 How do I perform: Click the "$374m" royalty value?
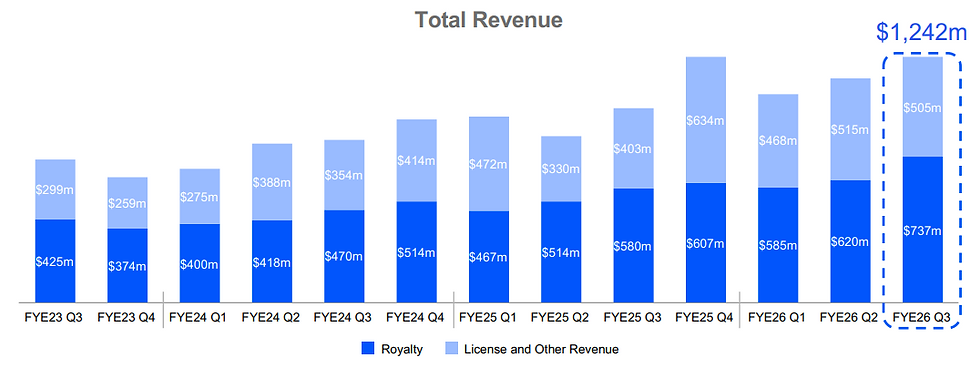[x=128, y=266]
